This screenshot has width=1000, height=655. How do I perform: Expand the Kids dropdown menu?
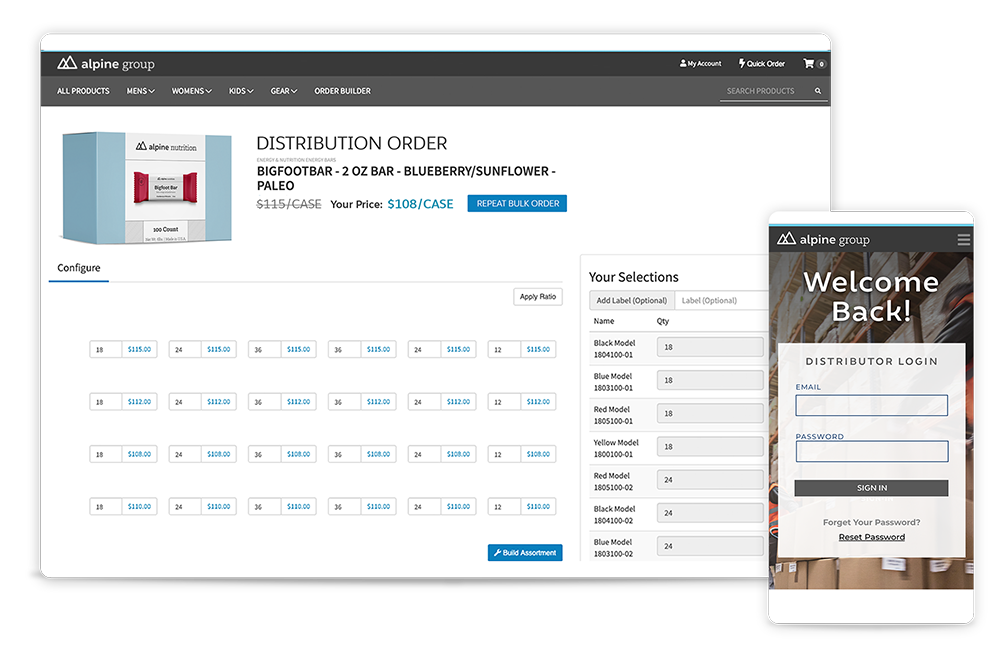click(x=241, y=91)
